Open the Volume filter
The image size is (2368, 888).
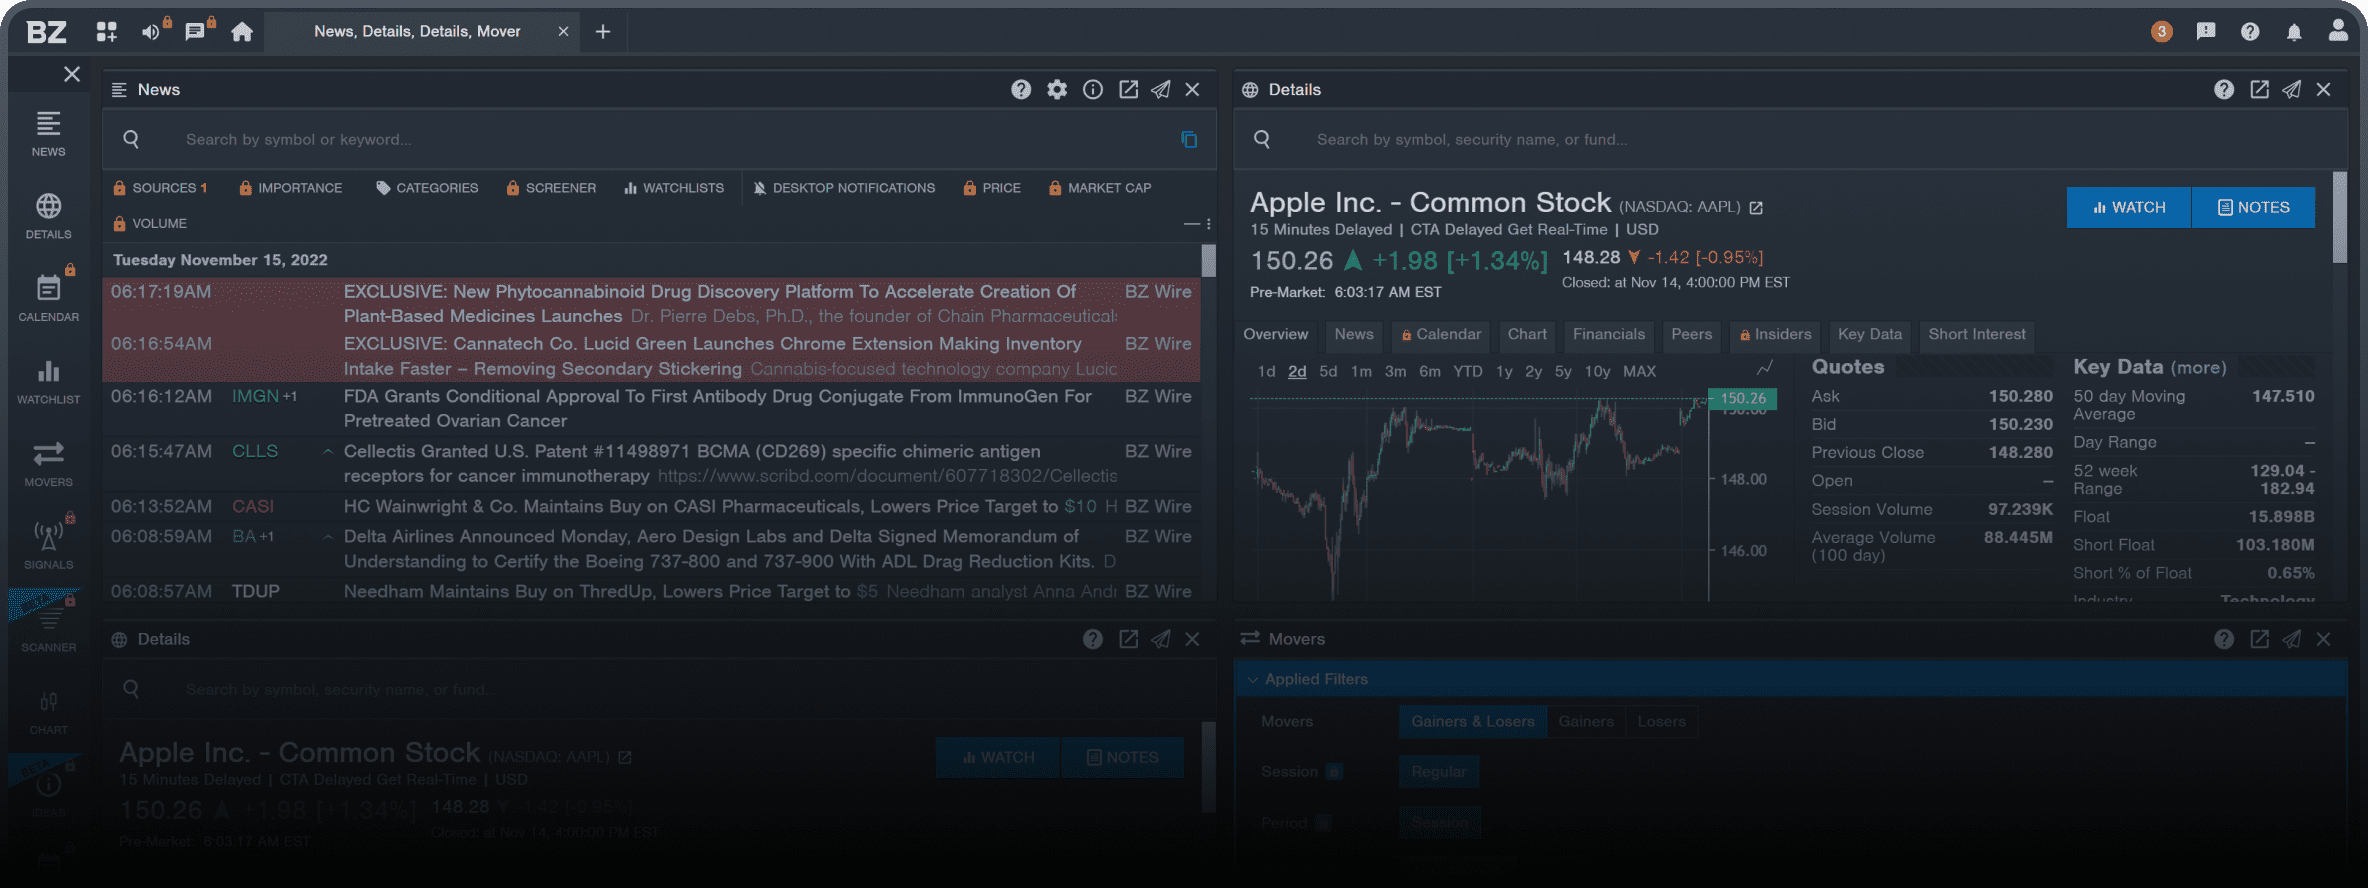click(150, 224)
